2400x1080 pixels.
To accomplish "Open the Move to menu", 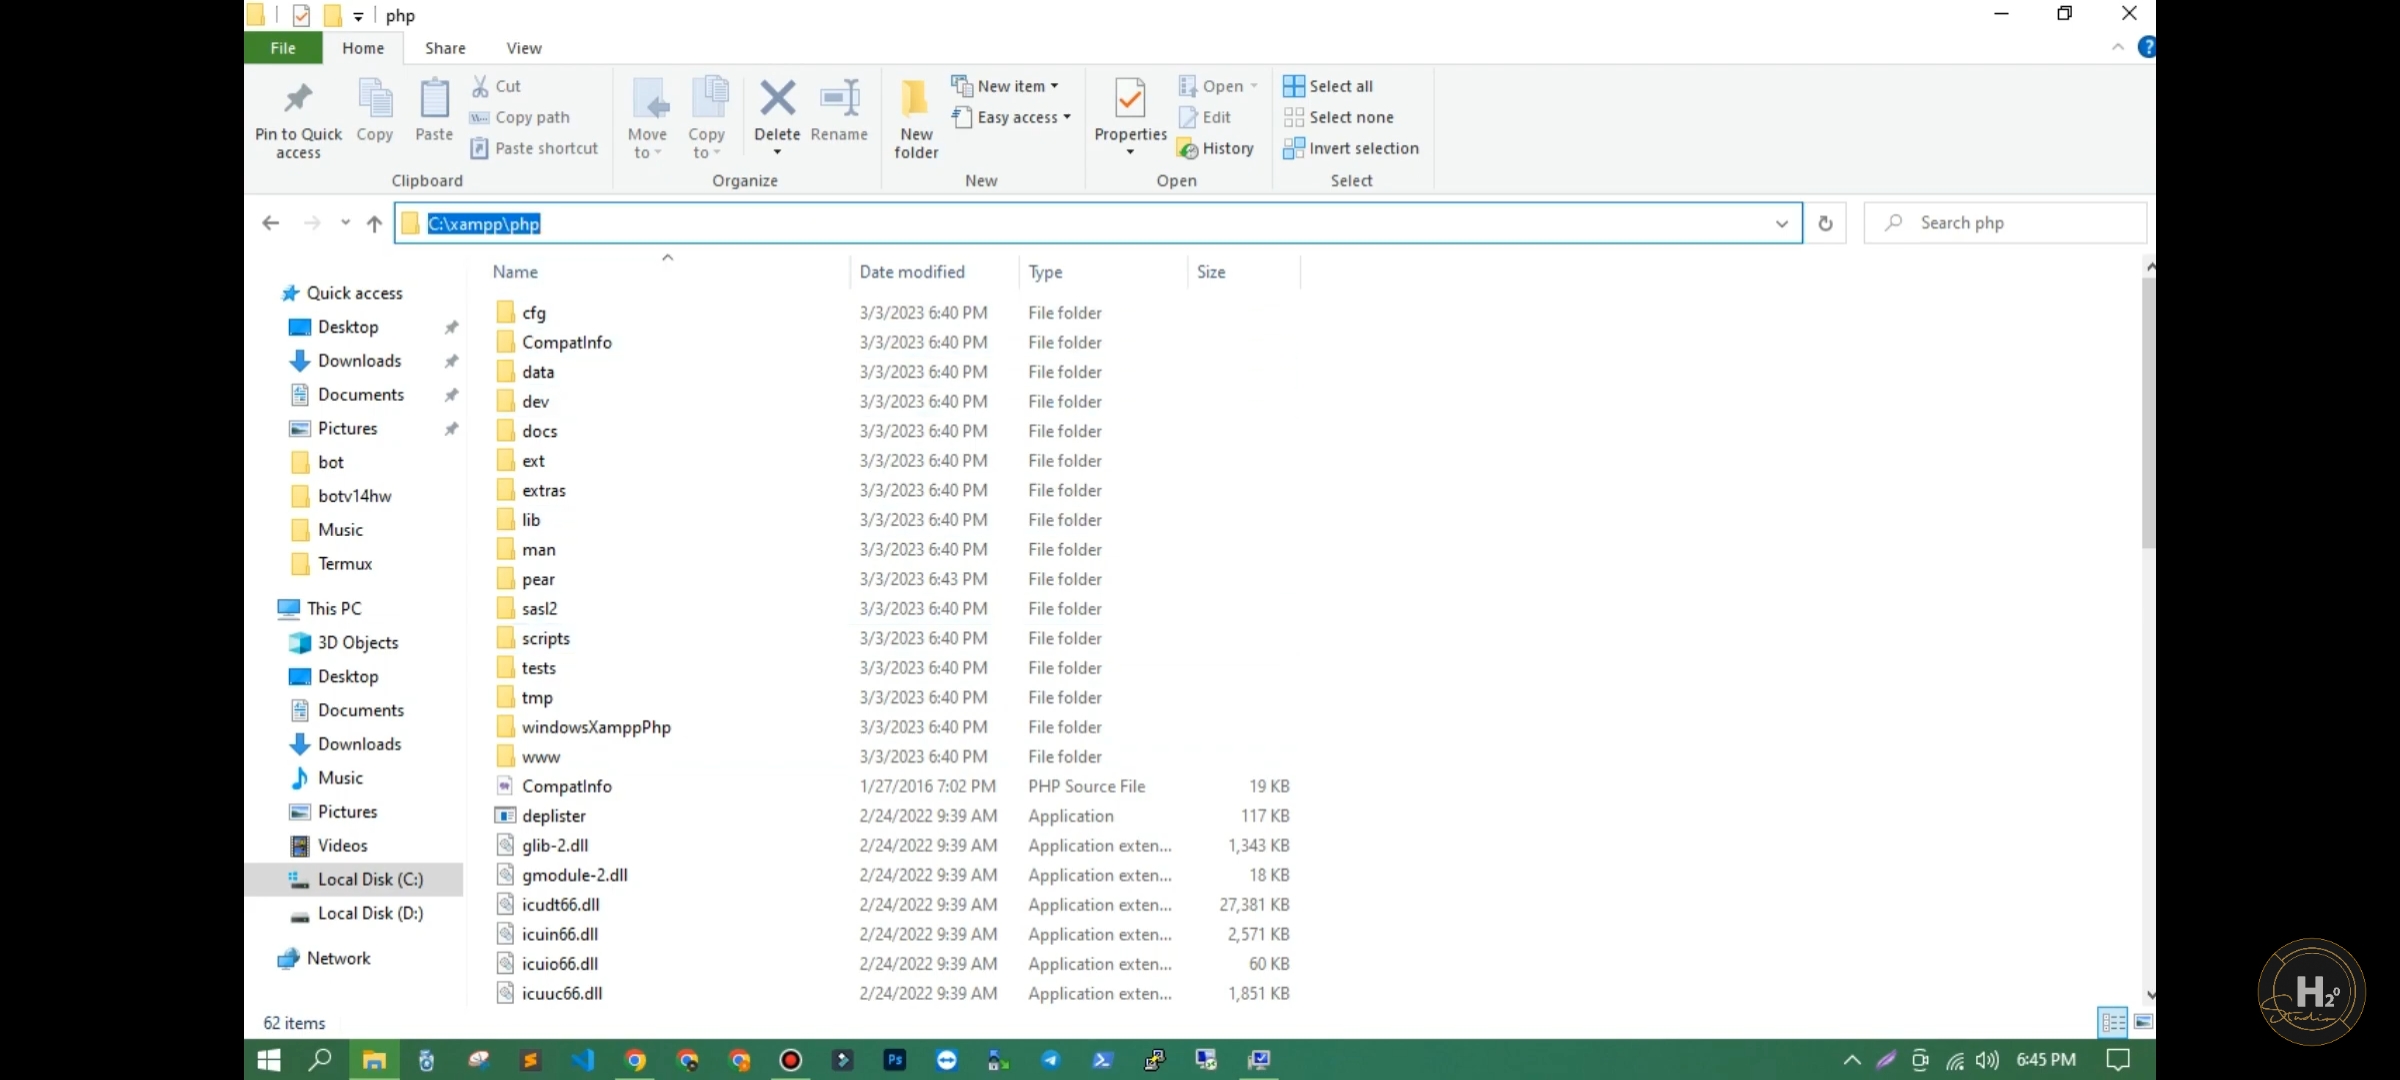I will tap(647, 118).
